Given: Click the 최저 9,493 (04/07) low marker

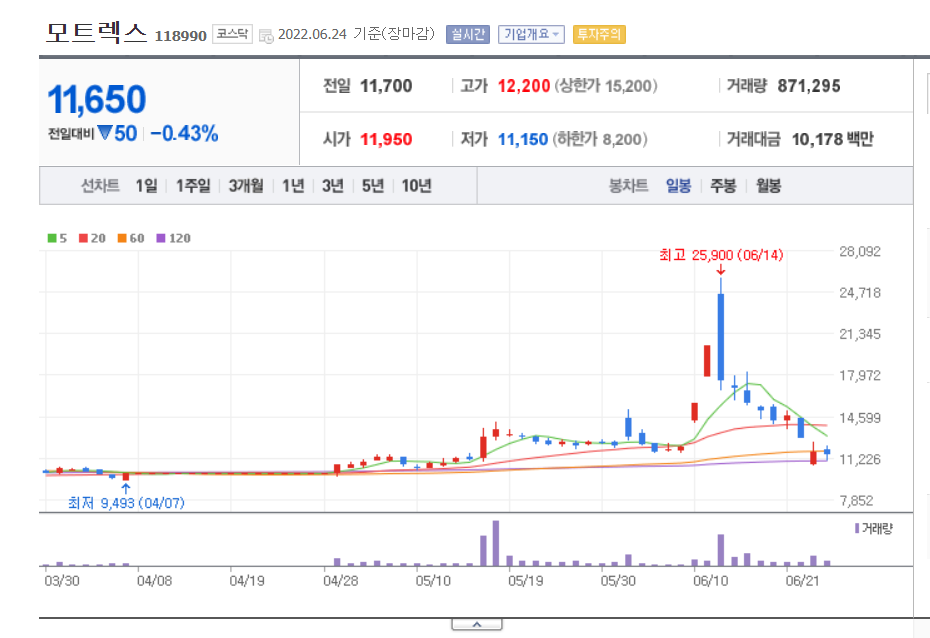Looking at the screenshot, I should point(126,503).
